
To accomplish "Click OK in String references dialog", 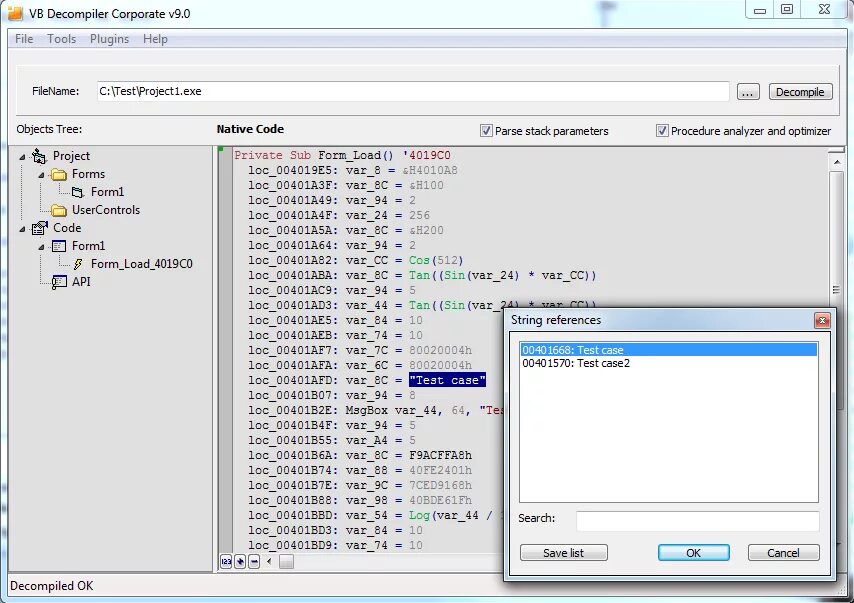I will 693,553.
